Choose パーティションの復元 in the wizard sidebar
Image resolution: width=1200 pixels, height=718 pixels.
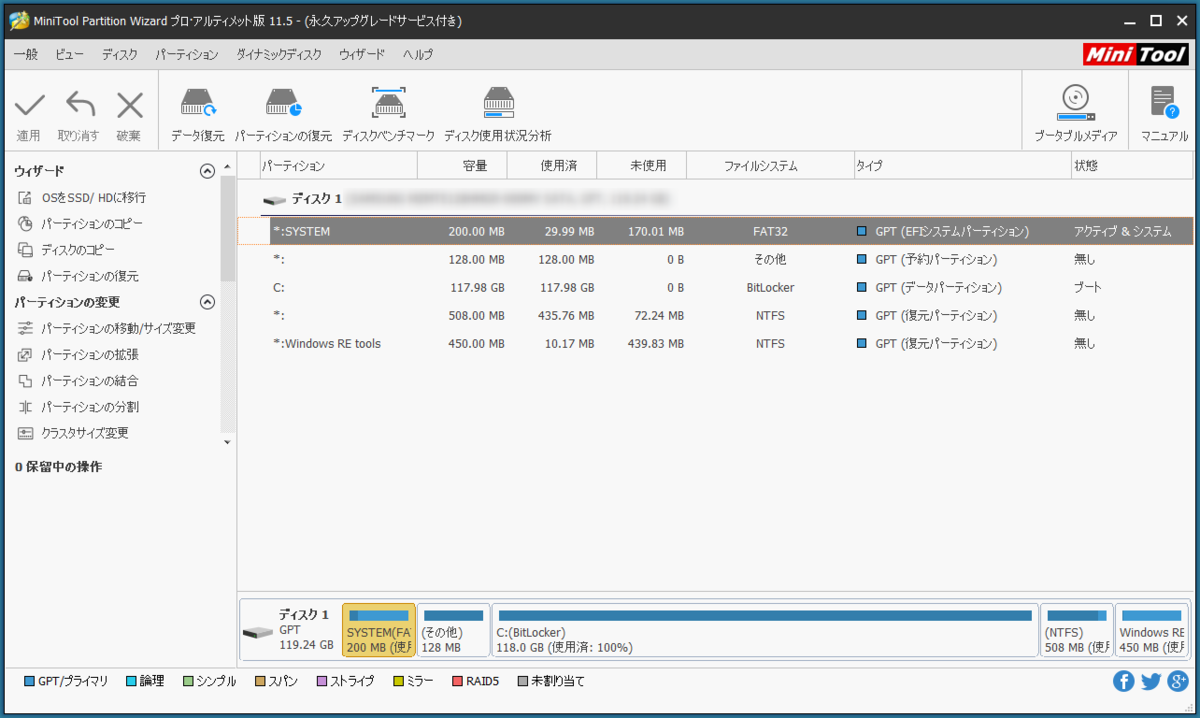point(90,276)
